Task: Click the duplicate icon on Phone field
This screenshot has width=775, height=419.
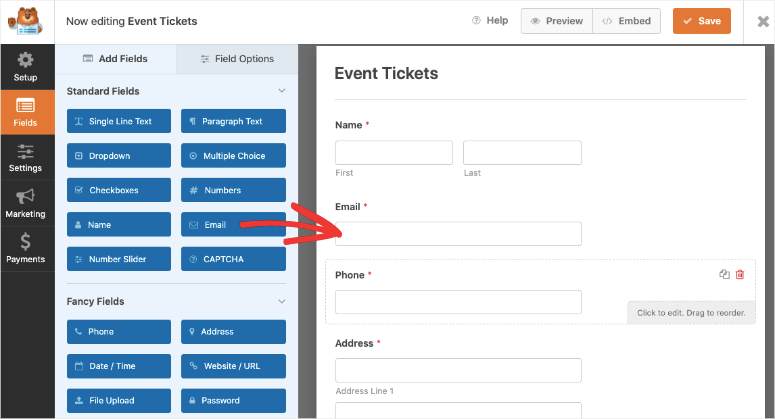Action: tap(724, 274)
